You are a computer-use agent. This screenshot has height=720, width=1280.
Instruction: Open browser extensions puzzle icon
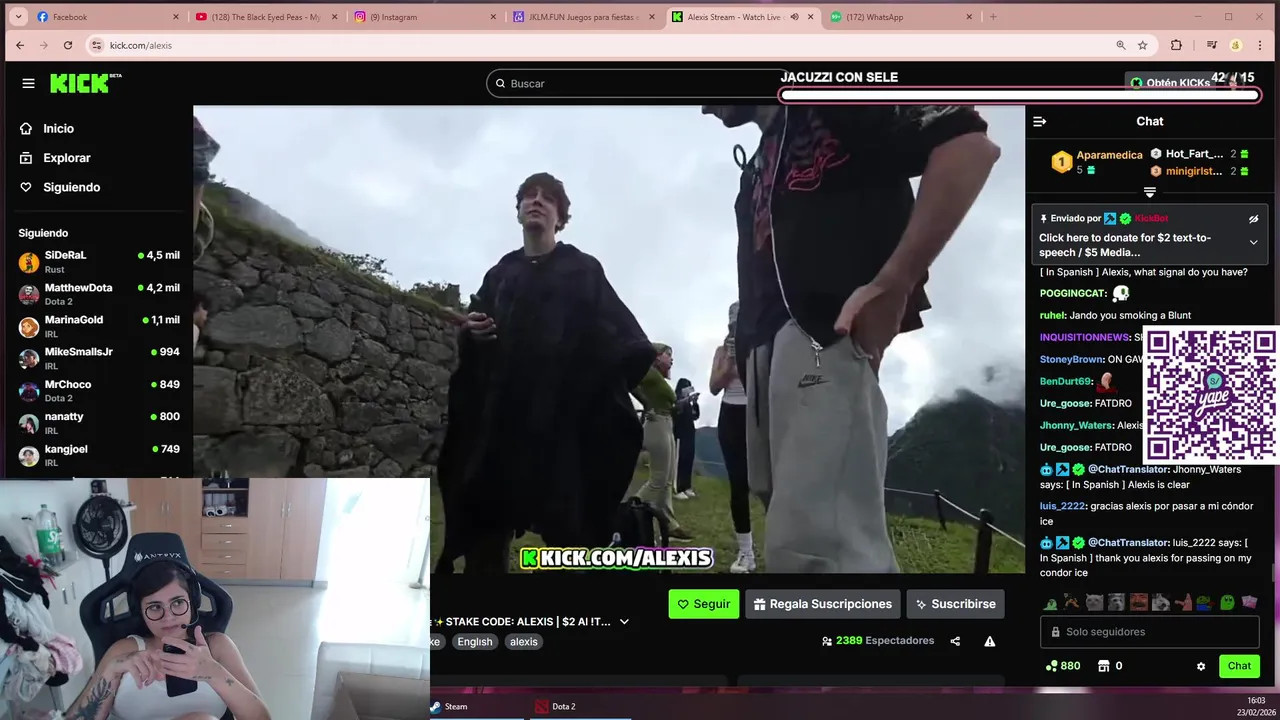point(1176,45)
